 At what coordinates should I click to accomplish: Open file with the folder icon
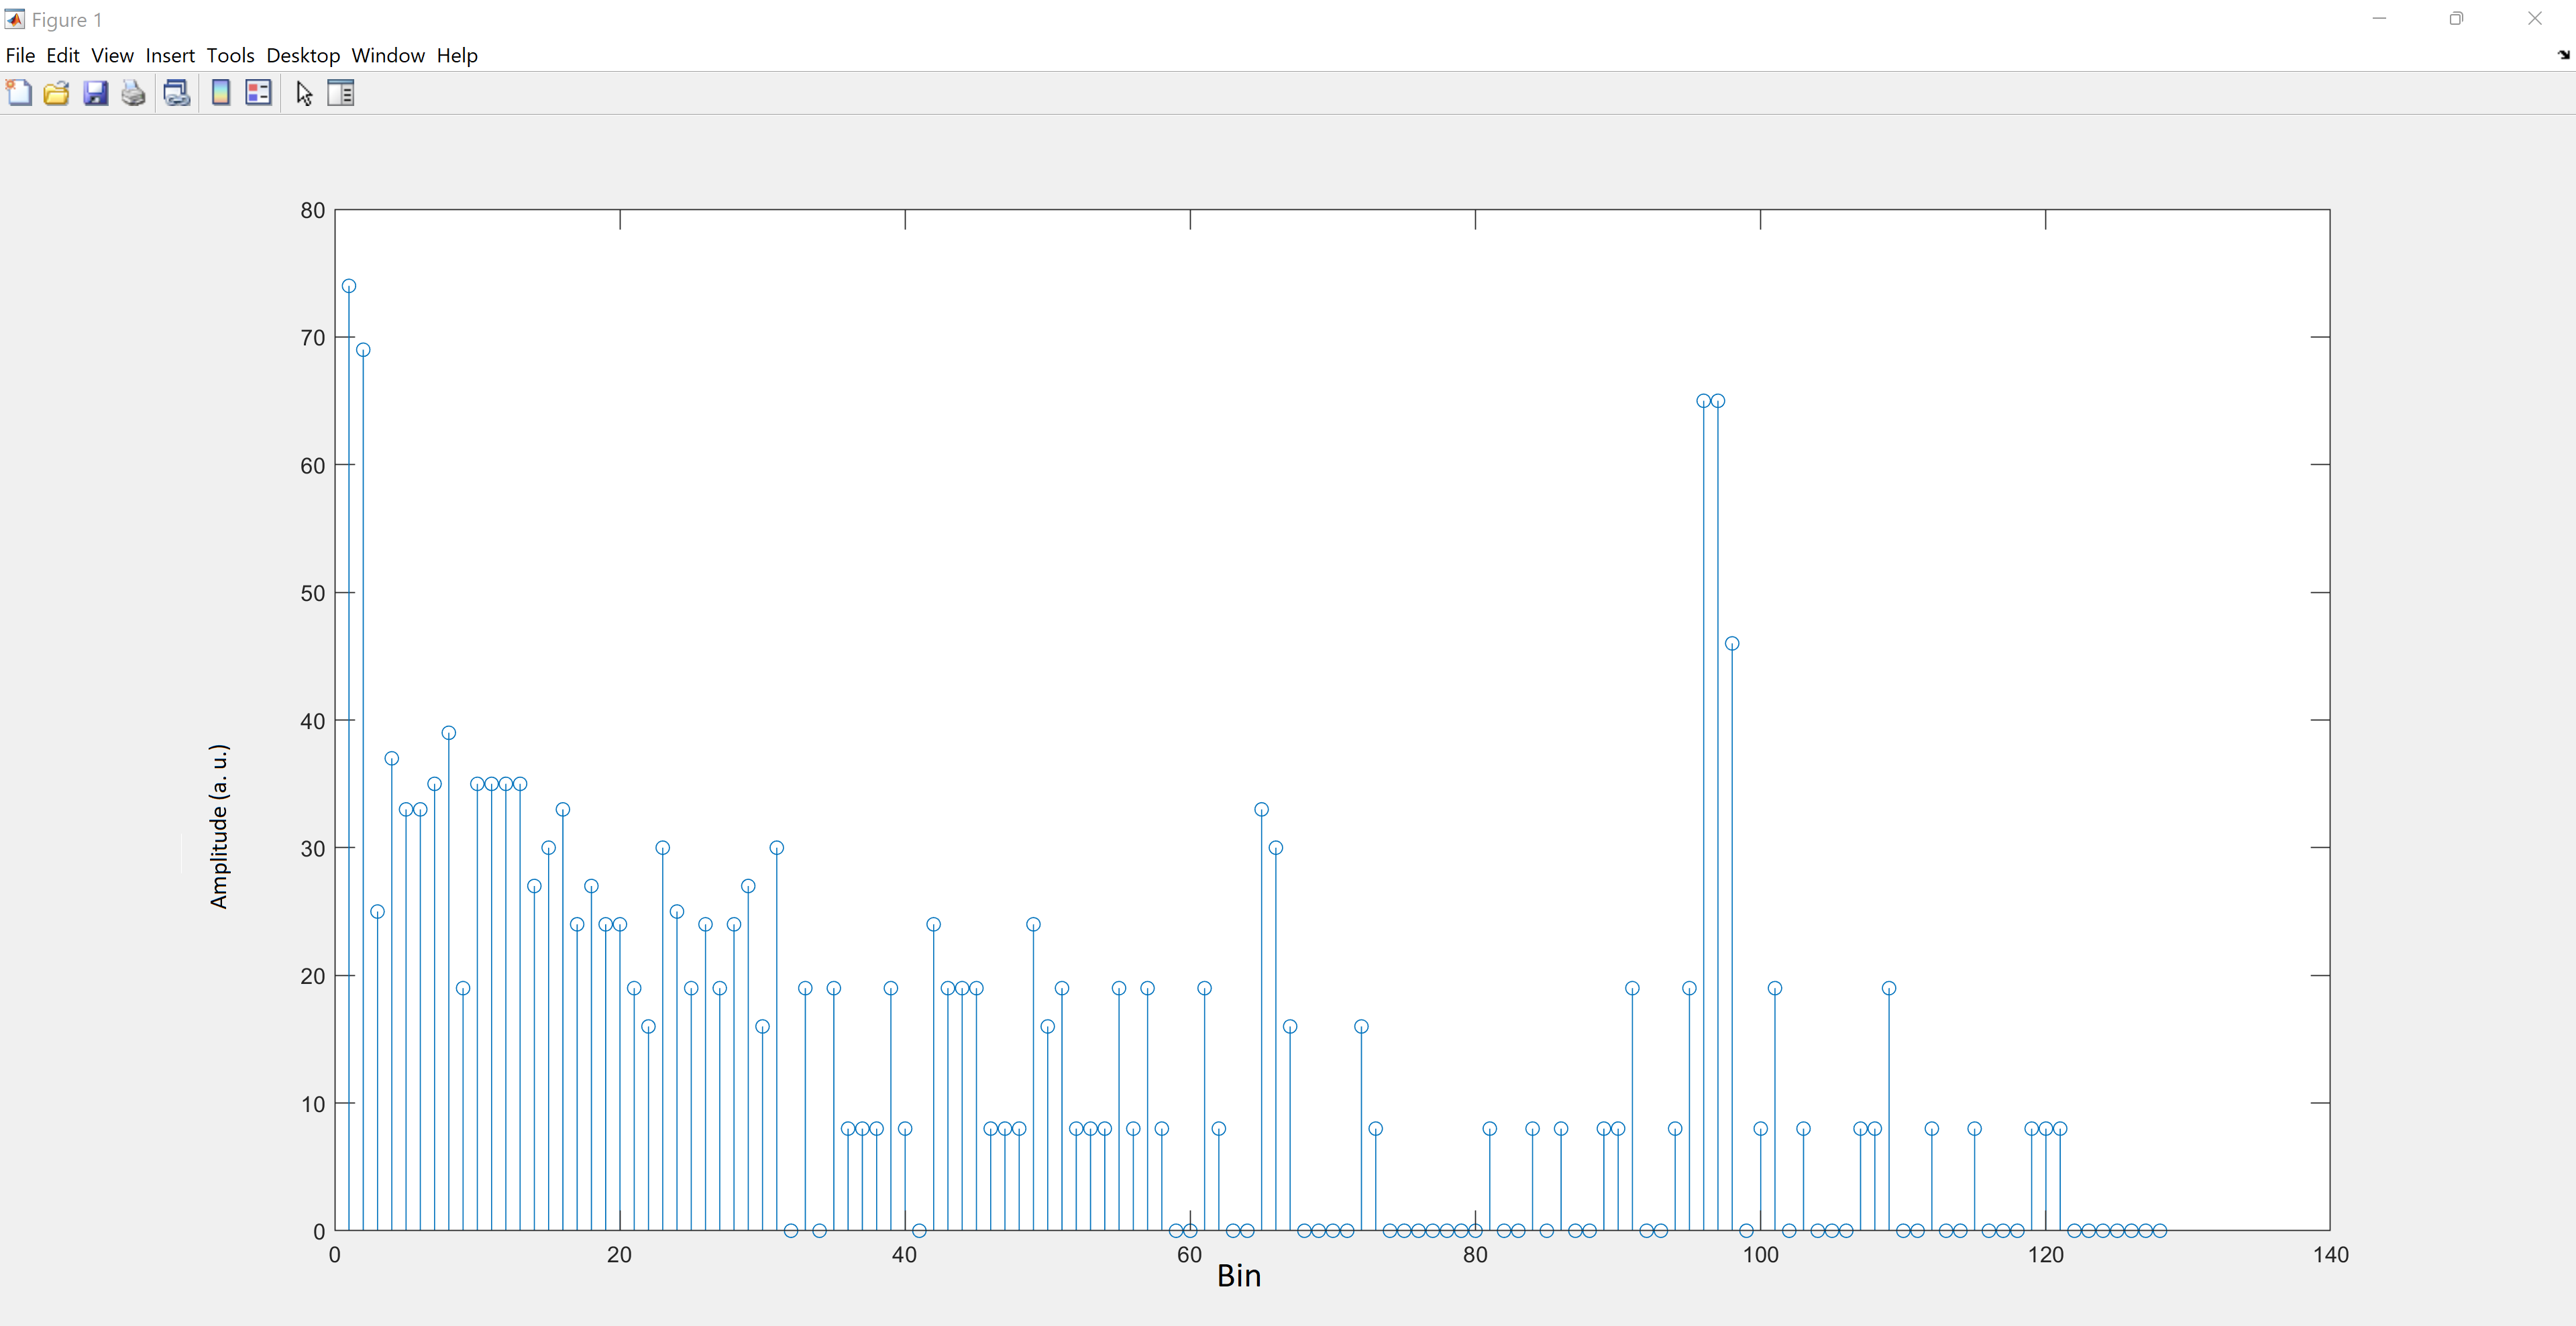(x=56, y=93)
